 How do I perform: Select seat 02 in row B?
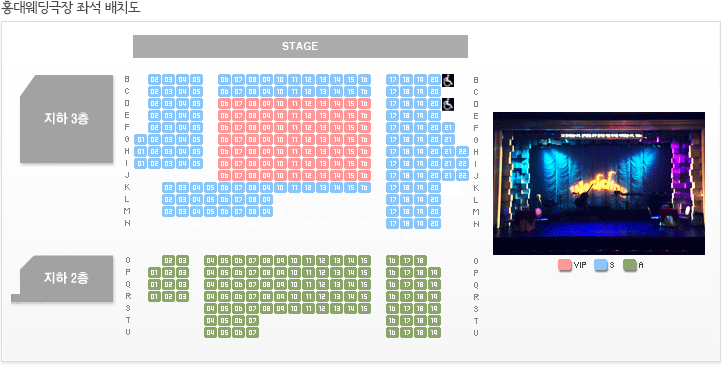(x=154, y=80)
